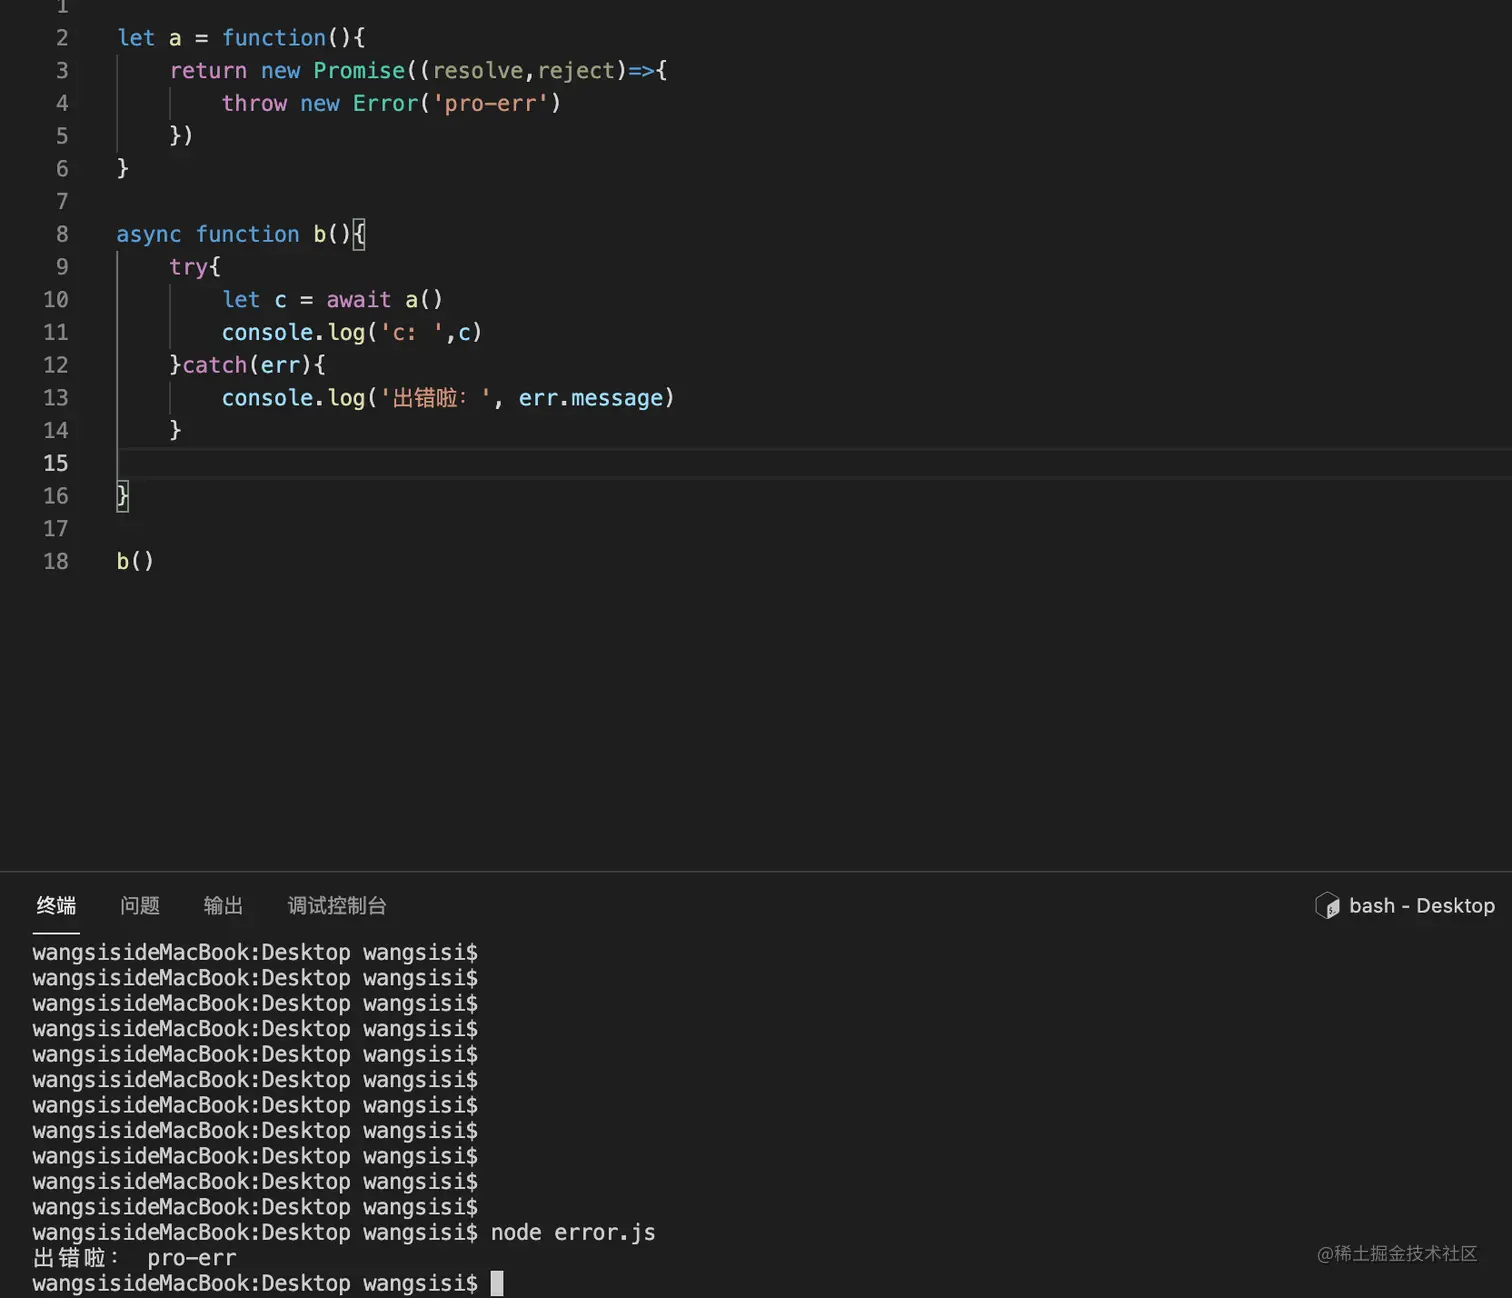Viewport: 1512px width, 1298px height.
Task: Click the 'pro-err' string inside Error()
Action: coord(490,103)
